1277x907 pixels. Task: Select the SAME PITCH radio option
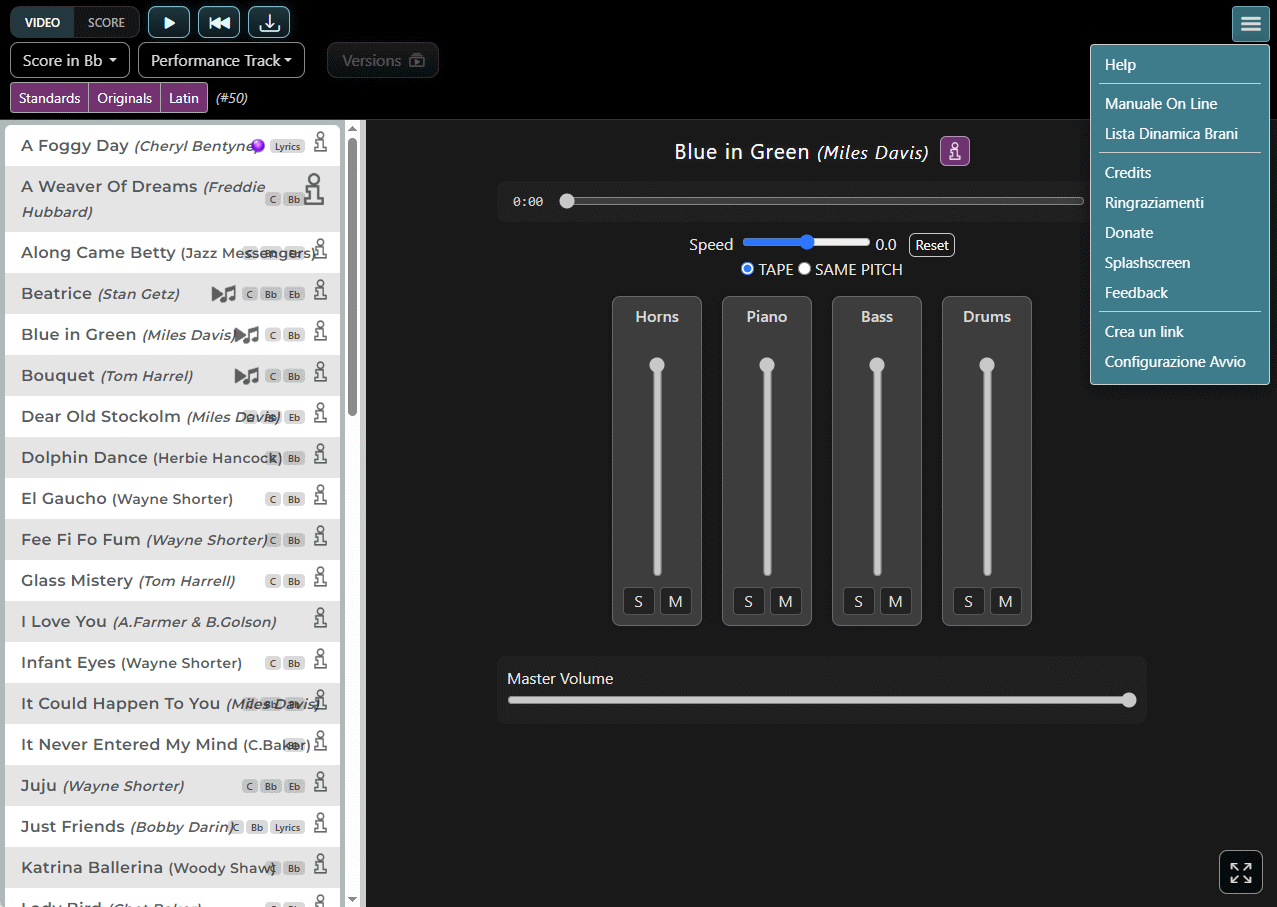tap(804, 269)
